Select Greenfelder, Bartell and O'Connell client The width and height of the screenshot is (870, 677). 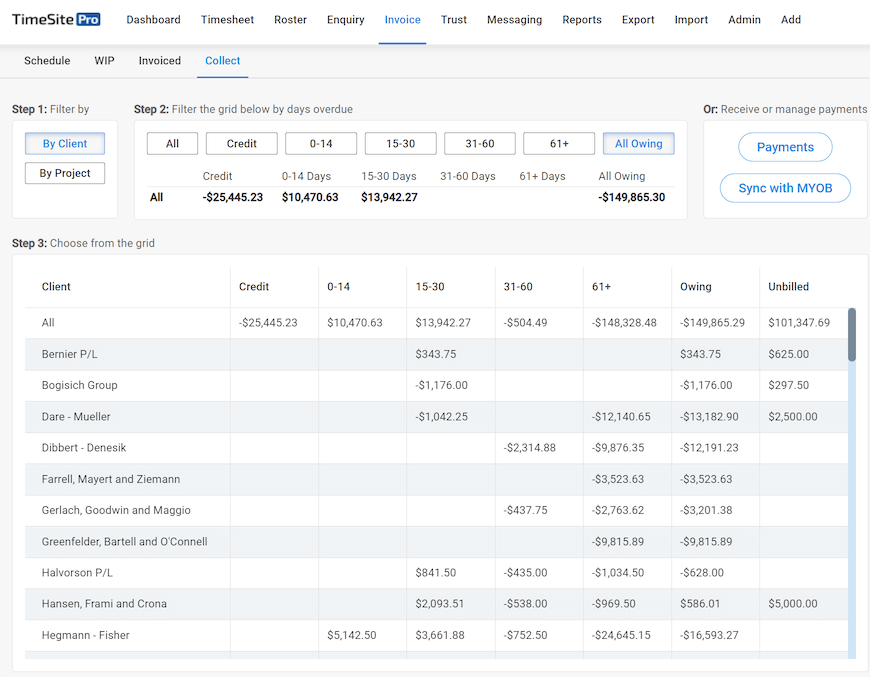coord(436,542)
